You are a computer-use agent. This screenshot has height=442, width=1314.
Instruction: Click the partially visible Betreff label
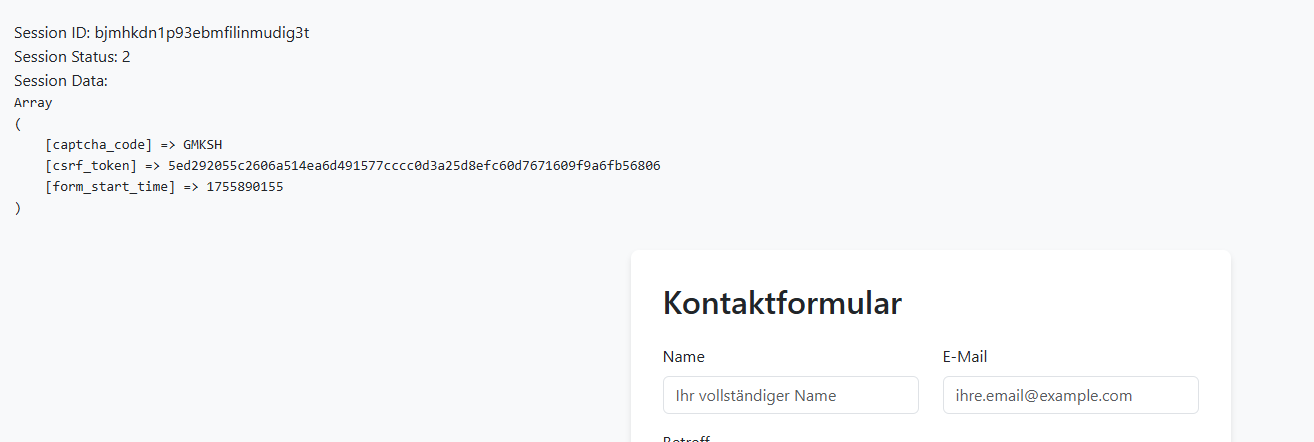point(686,438)
